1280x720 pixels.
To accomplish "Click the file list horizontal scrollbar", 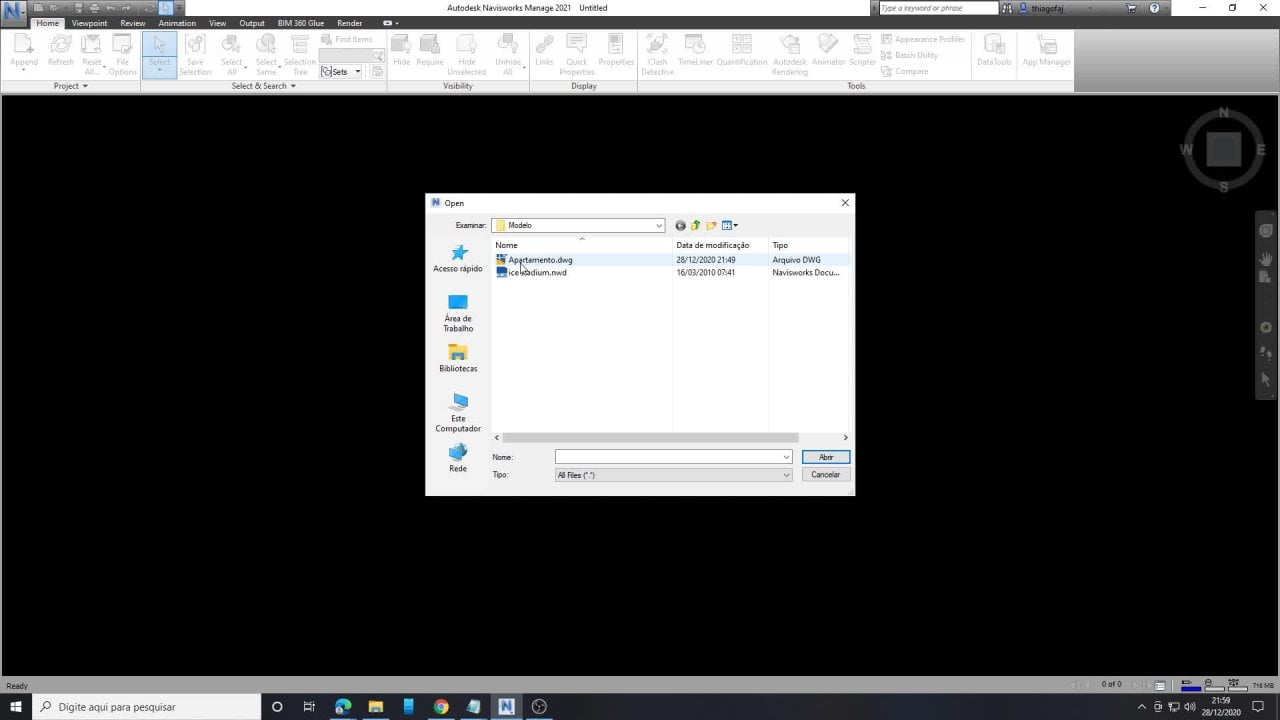I will click(650, 438).
